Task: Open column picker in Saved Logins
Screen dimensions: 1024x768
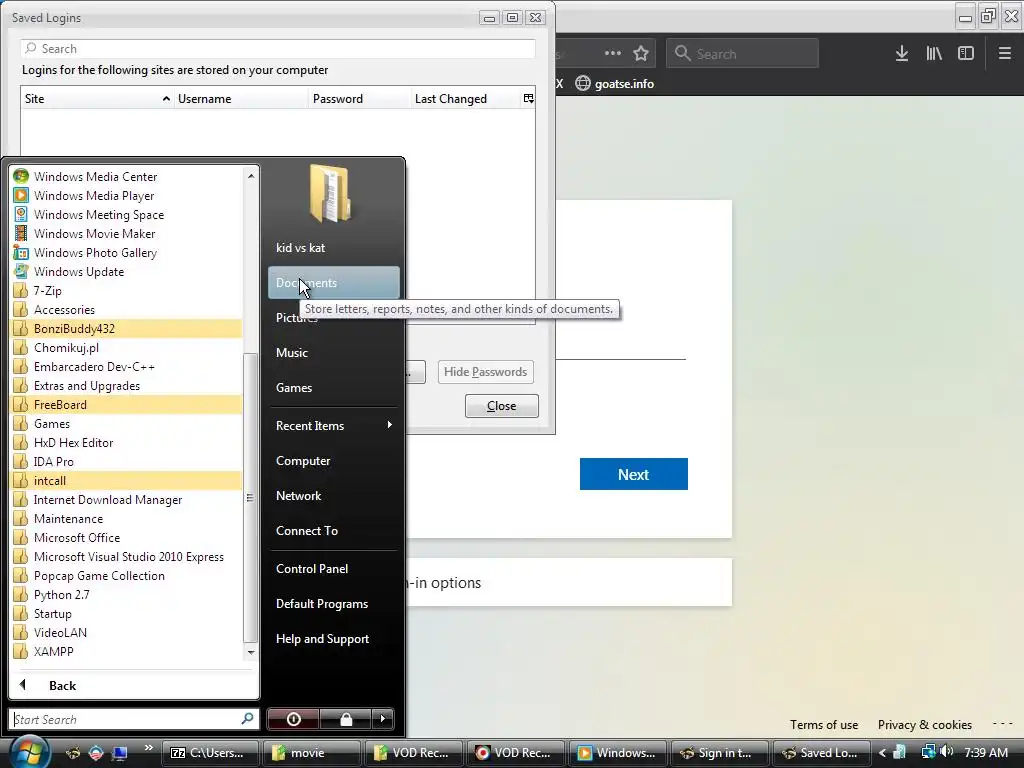Action: [x=528, y=99]
